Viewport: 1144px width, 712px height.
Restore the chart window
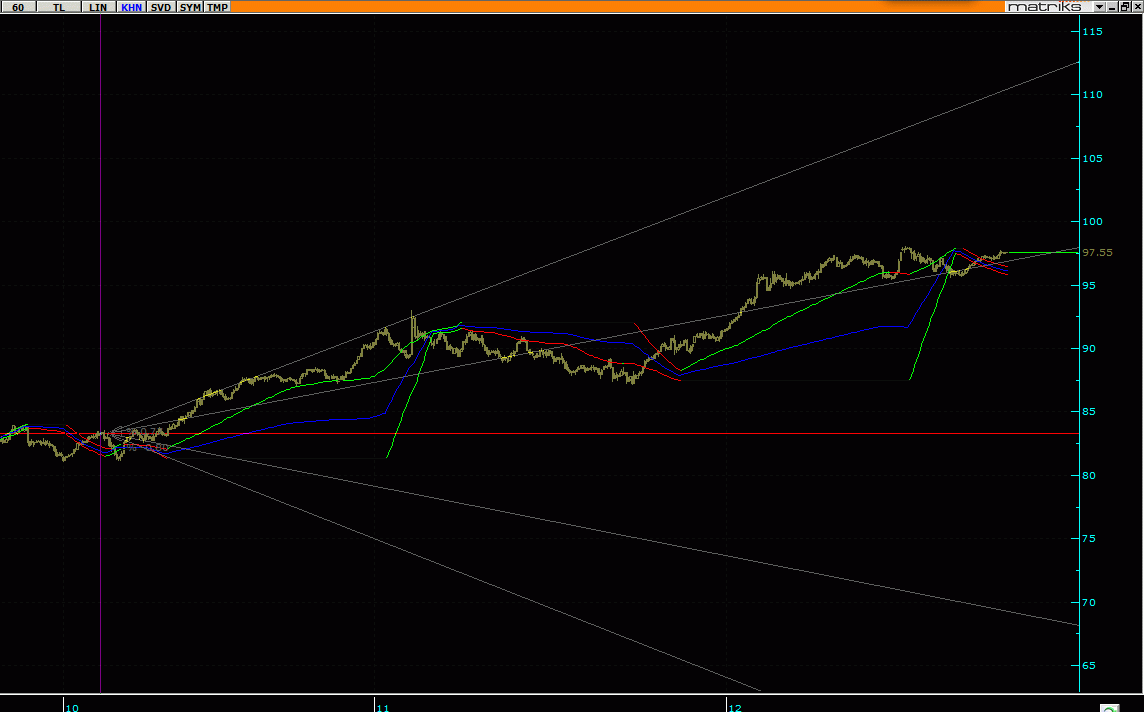coord(1125,7)
